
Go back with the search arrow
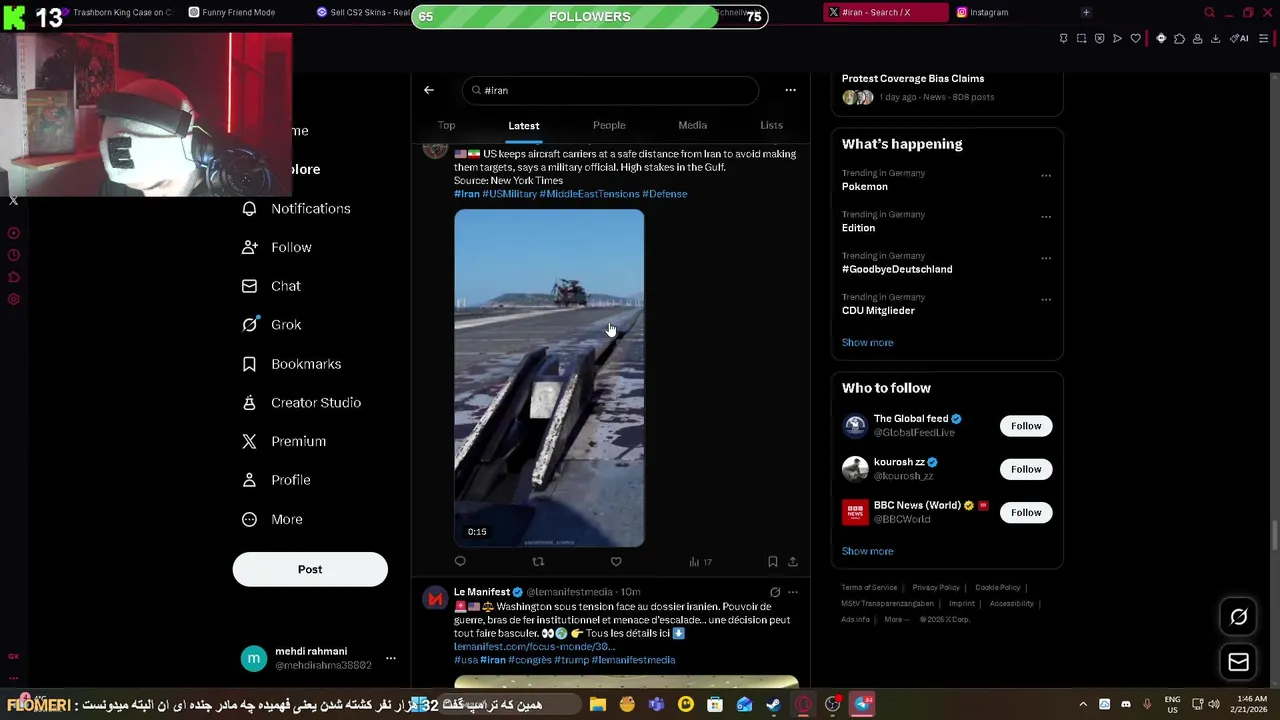tap(429, 90)
